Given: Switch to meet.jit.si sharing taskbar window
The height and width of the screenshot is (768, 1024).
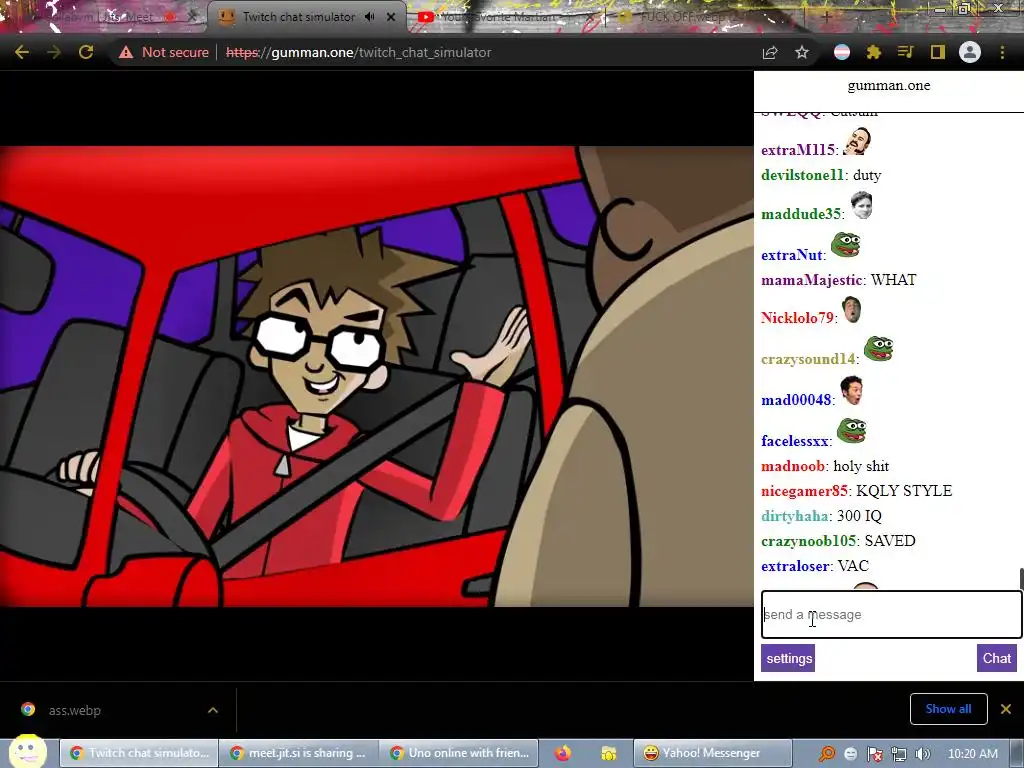Looking at the screenshot, I should coord(298,753).
